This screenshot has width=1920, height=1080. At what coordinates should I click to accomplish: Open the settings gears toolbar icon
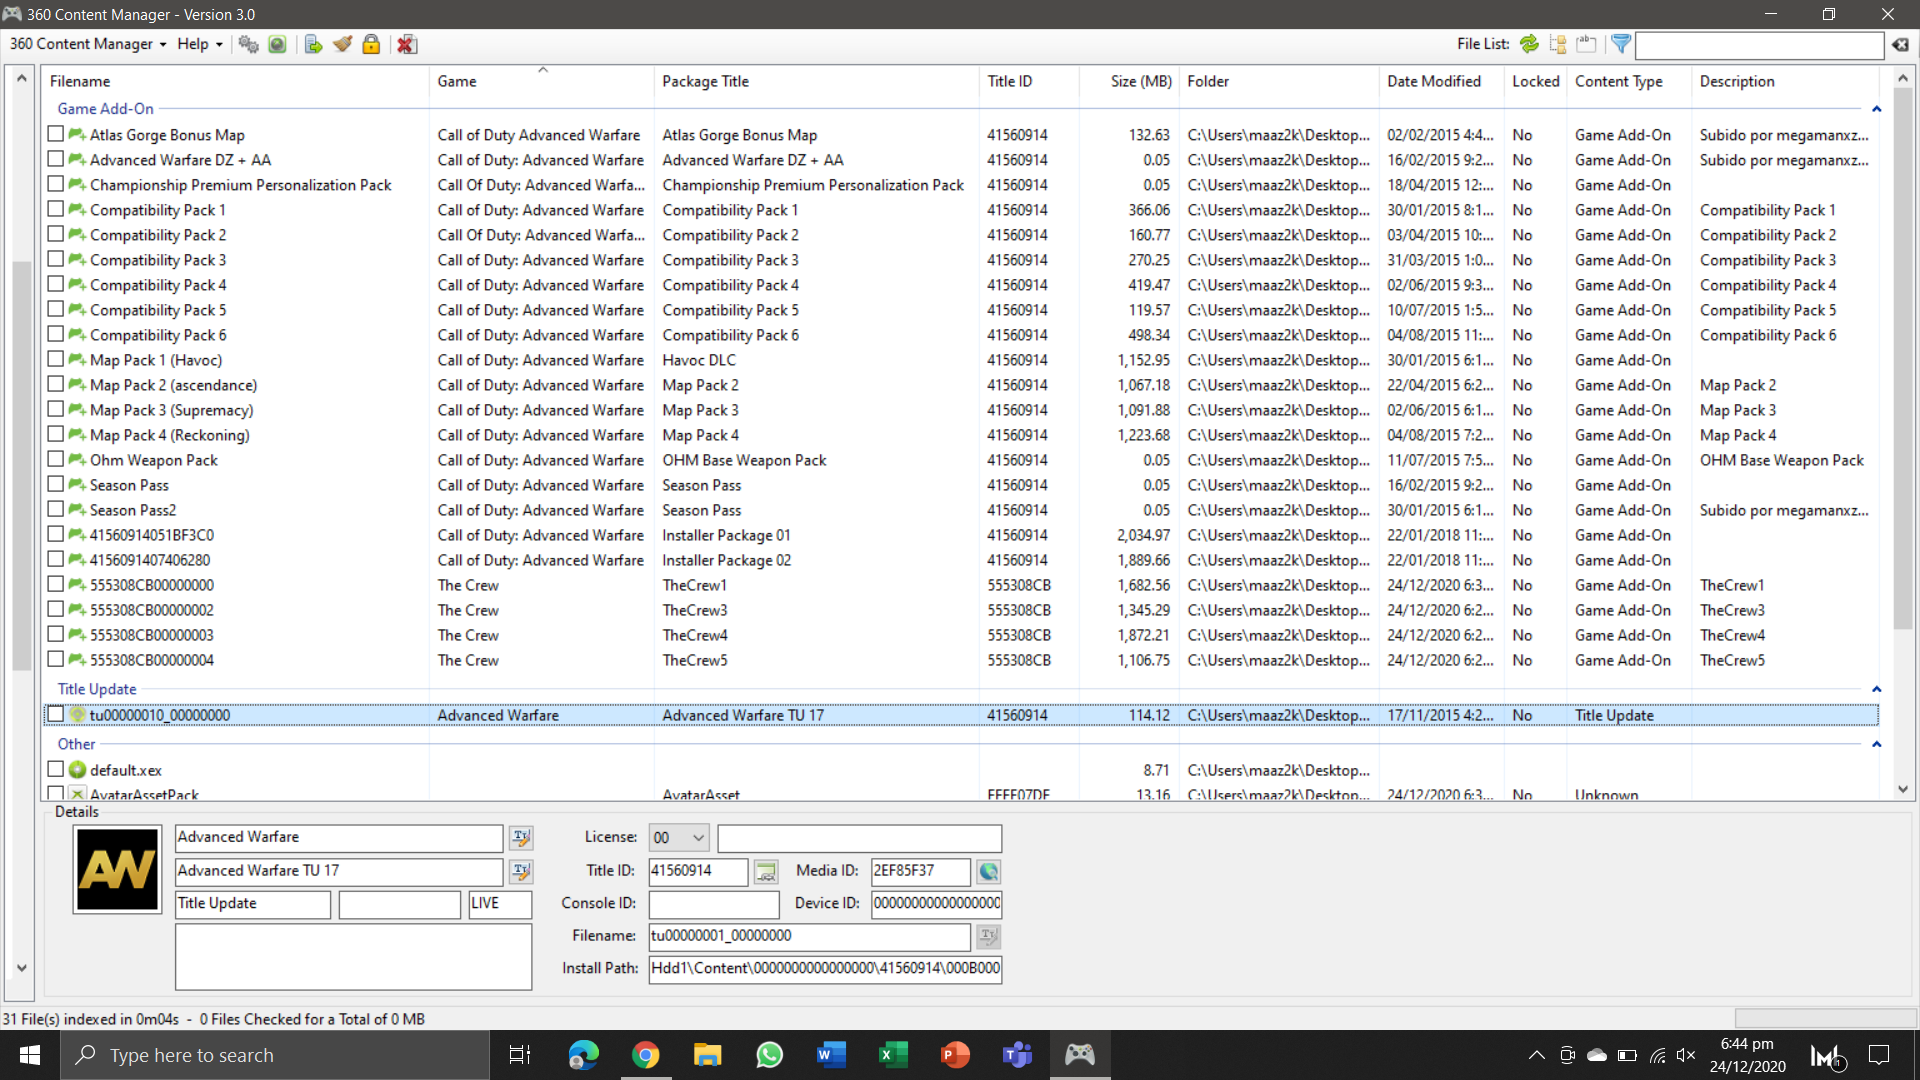point(248,44)
